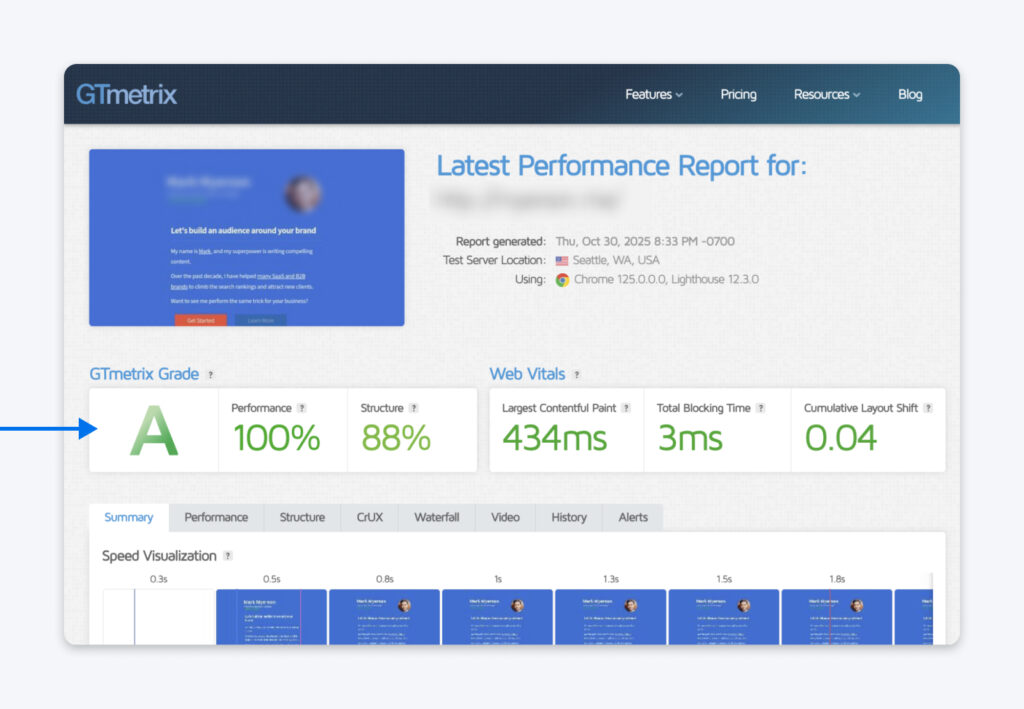Click Total Blocking Time question mark
This screenshot has width=1024, height=709.
(x=761, y=408)
